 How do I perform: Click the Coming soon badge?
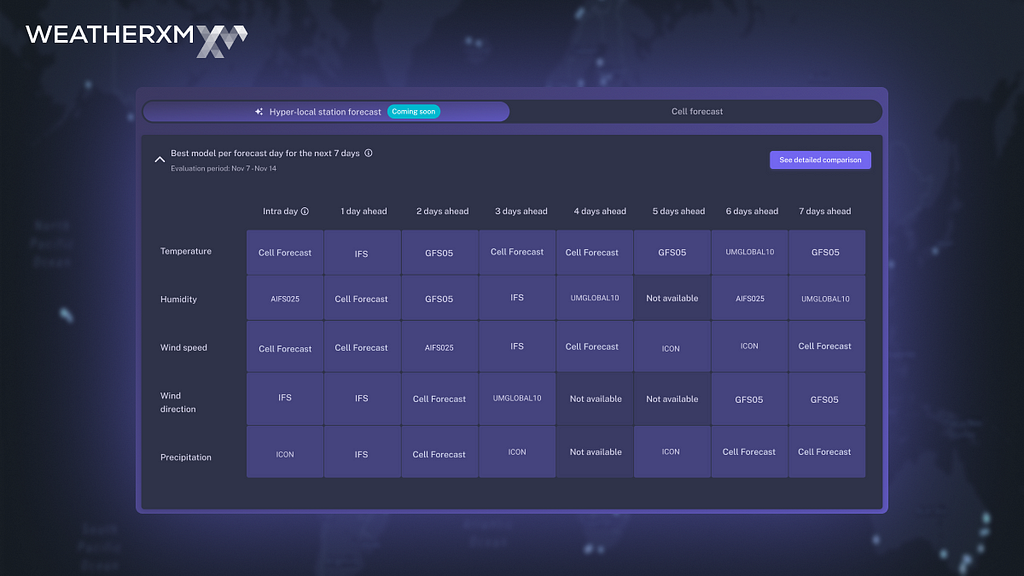413,111
